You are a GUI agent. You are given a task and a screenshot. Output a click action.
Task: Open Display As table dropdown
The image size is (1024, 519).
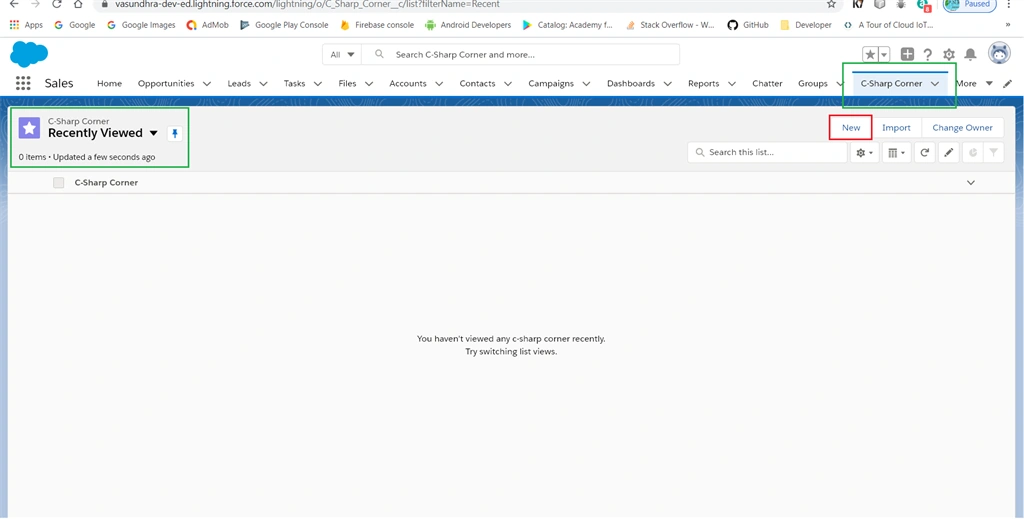pos(897,152)
